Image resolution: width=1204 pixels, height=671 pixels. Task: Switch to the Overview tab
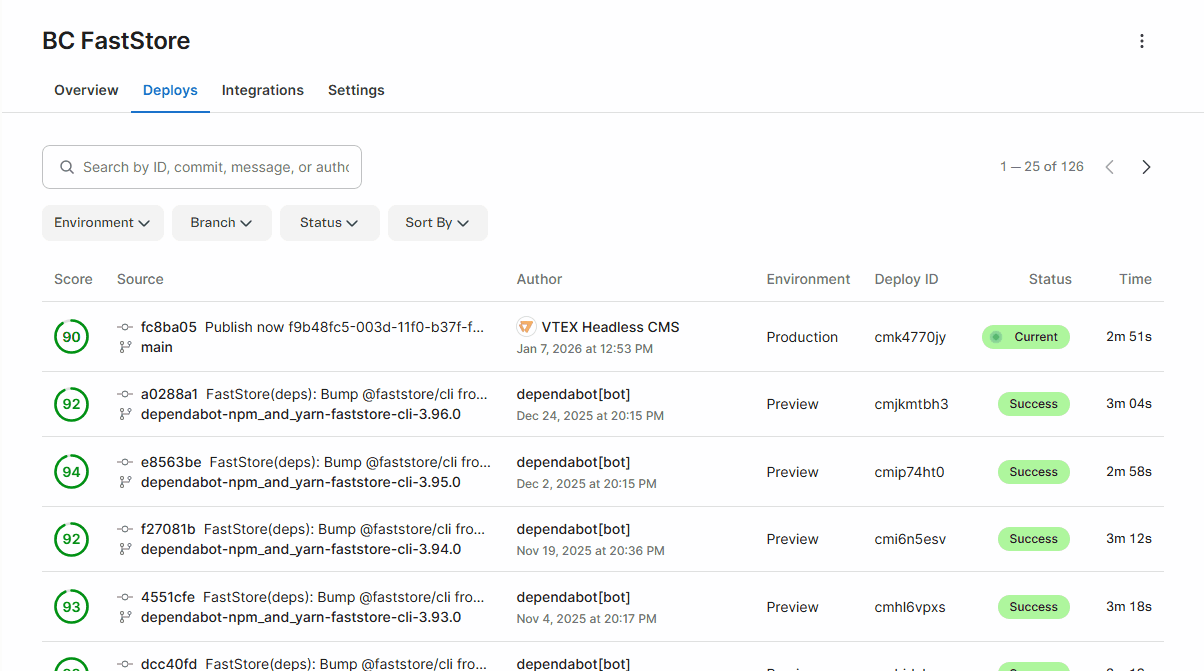tap(86, 90)
